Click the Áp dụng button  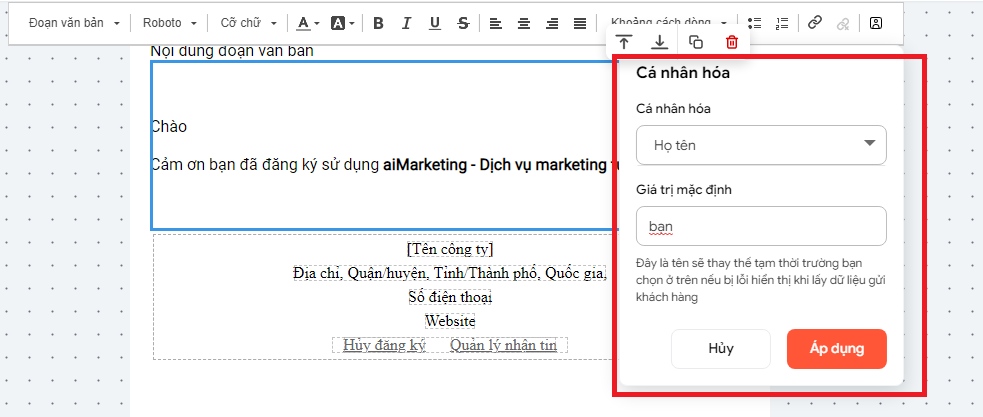(x=837, y=349)
